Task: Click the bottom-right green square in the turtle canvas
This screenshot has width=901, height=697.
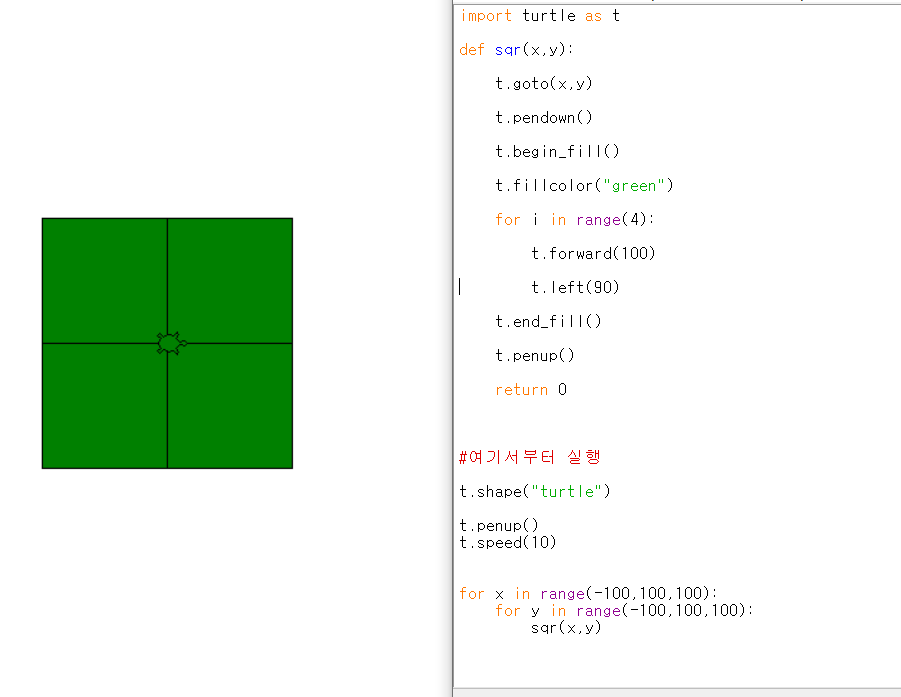Action: [230, 406]
